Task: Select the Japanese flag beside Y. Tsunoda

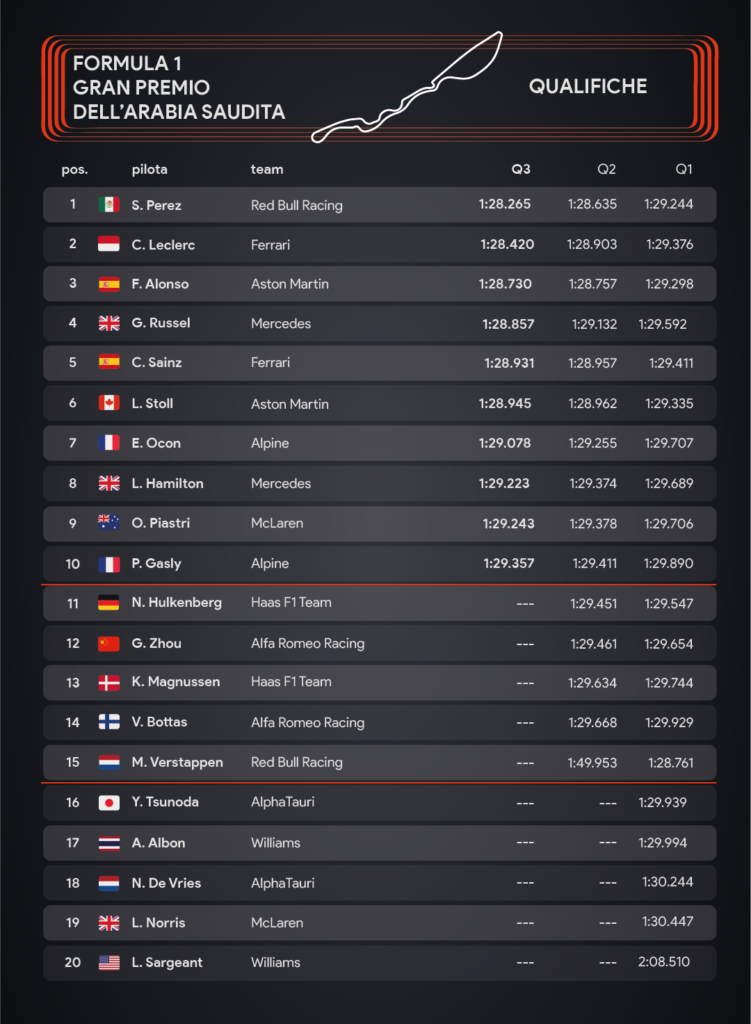Action: [109, 803]
